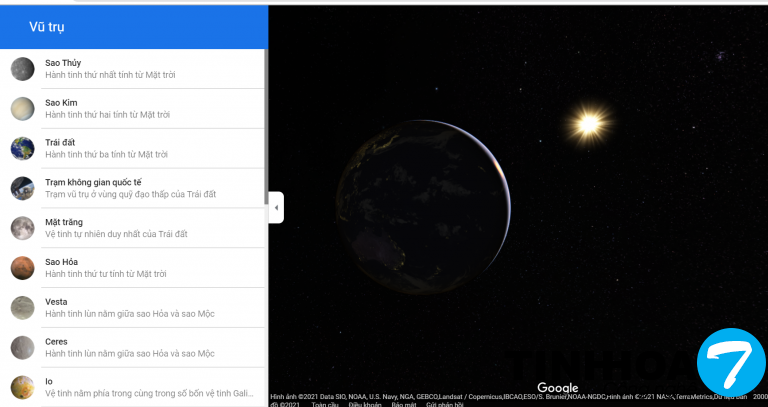Select the Sao Kim planet icon
The image size is (768, 407).
(22, 108)
